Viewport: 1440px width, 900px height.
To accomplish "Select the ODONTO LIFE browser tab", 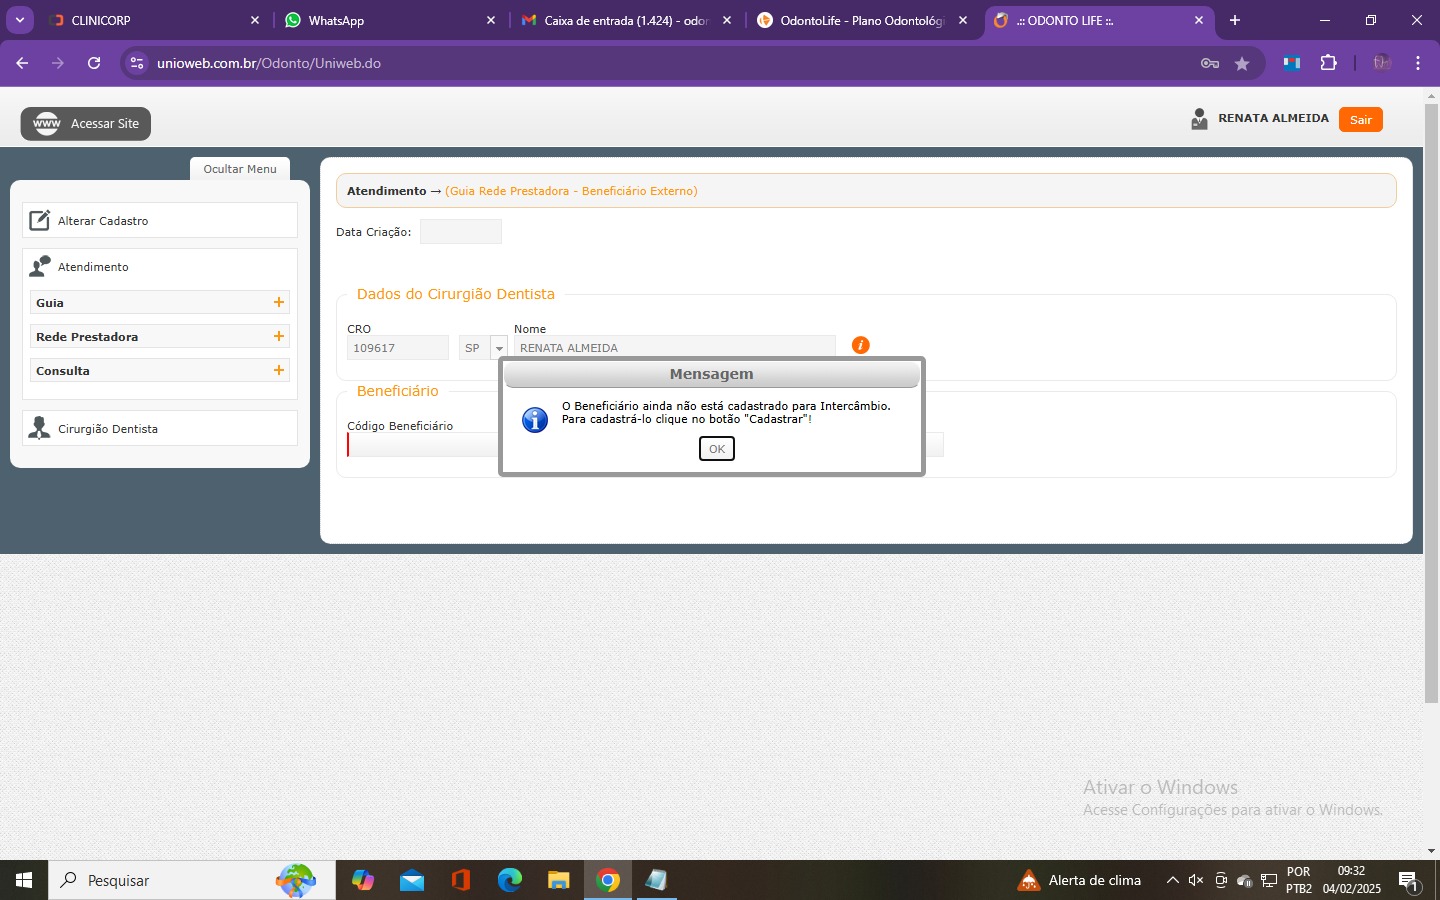I will (1098, 20).
